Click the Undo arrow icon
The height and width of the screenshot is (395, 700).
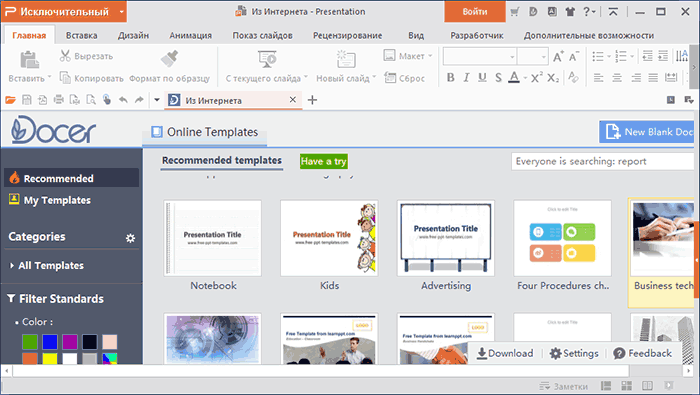(x=123, y=100)
